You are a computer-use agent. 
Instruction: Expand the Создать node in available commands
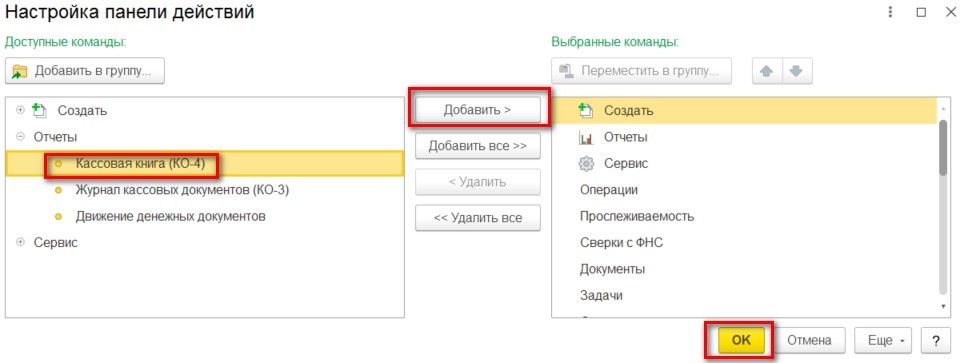(x=20, y=110)
